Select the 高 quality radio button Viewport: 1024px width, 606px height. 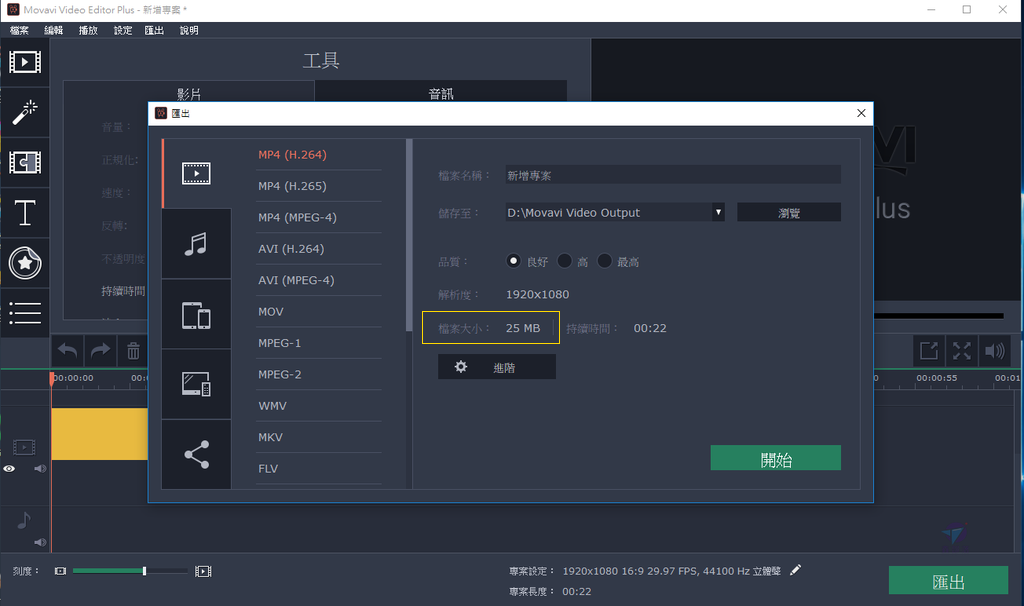coord(564,261)
